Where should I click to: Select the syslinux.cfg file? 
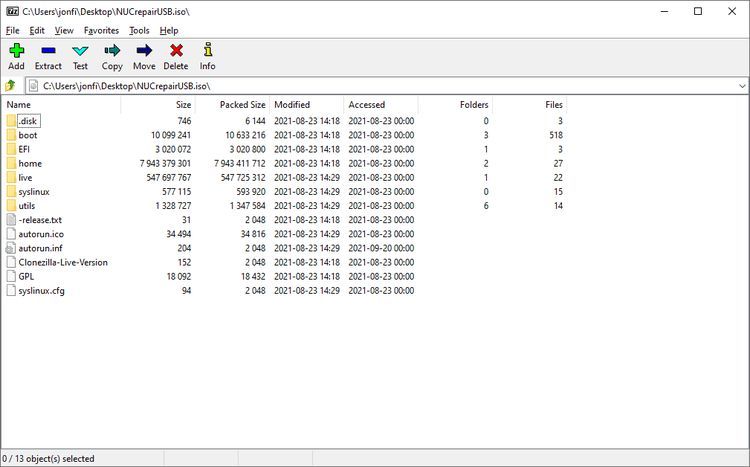(x=41, y=291)
